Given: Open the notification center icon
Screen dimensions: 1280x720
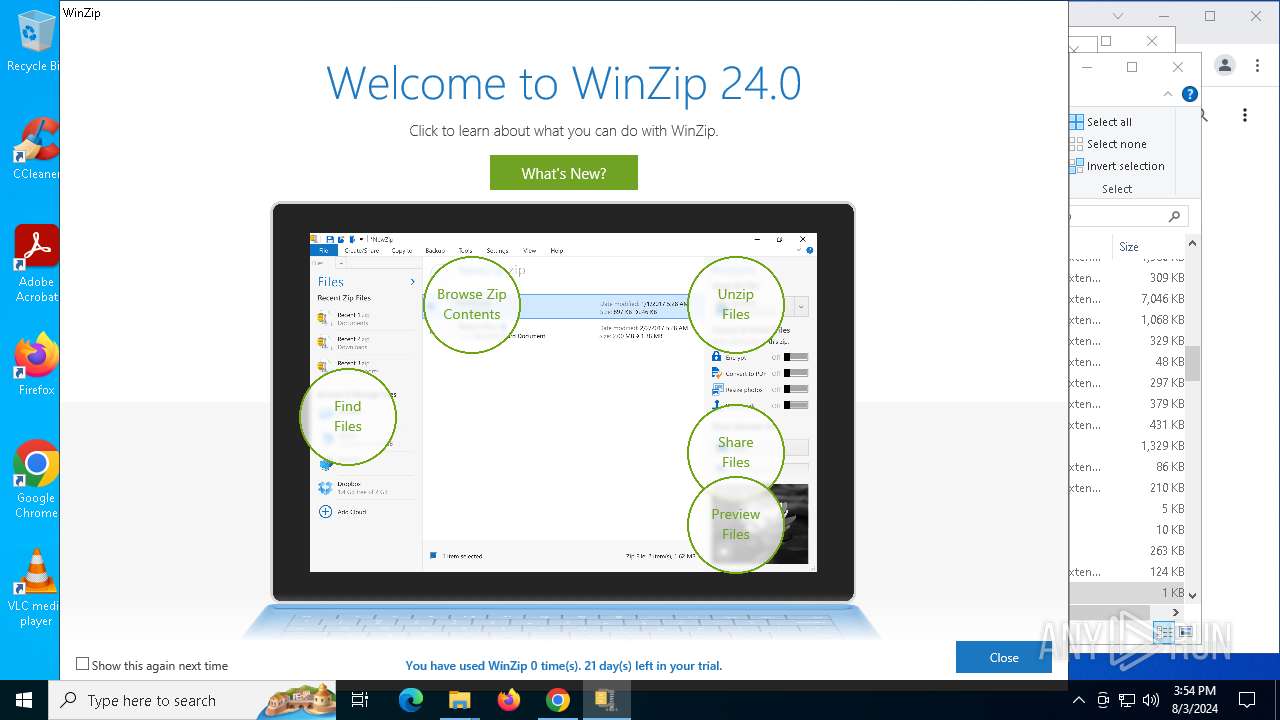Looking at the screenshot, I should 1247,700.
